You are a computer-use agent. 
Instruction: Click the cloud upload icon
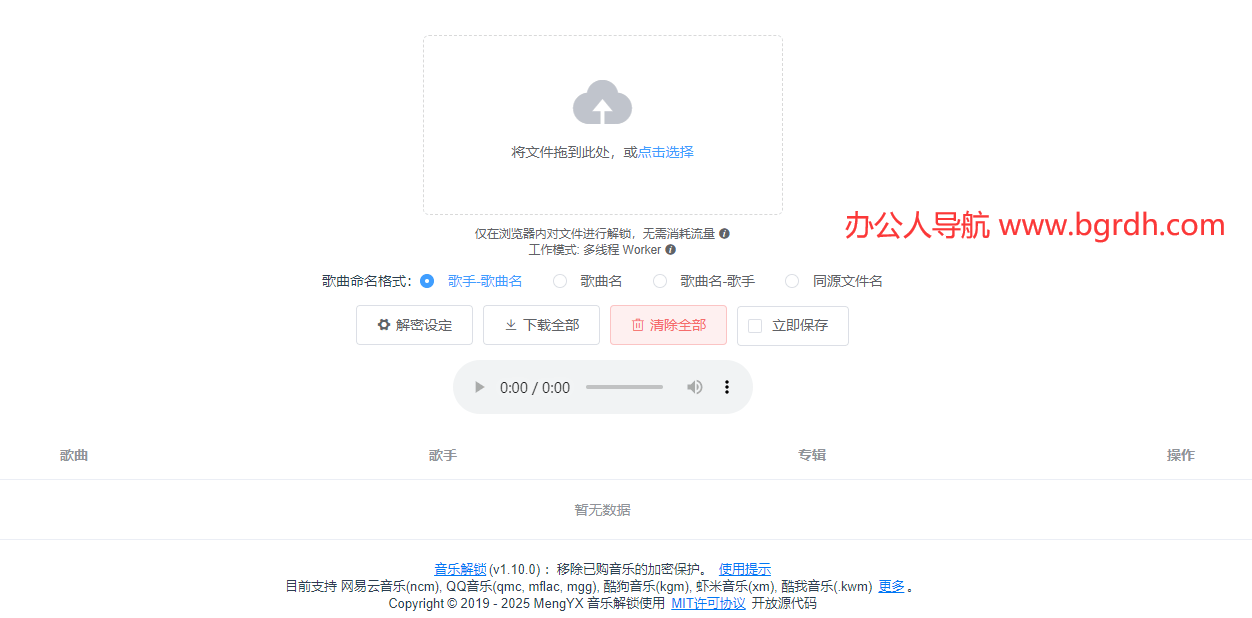pos(602,102)
